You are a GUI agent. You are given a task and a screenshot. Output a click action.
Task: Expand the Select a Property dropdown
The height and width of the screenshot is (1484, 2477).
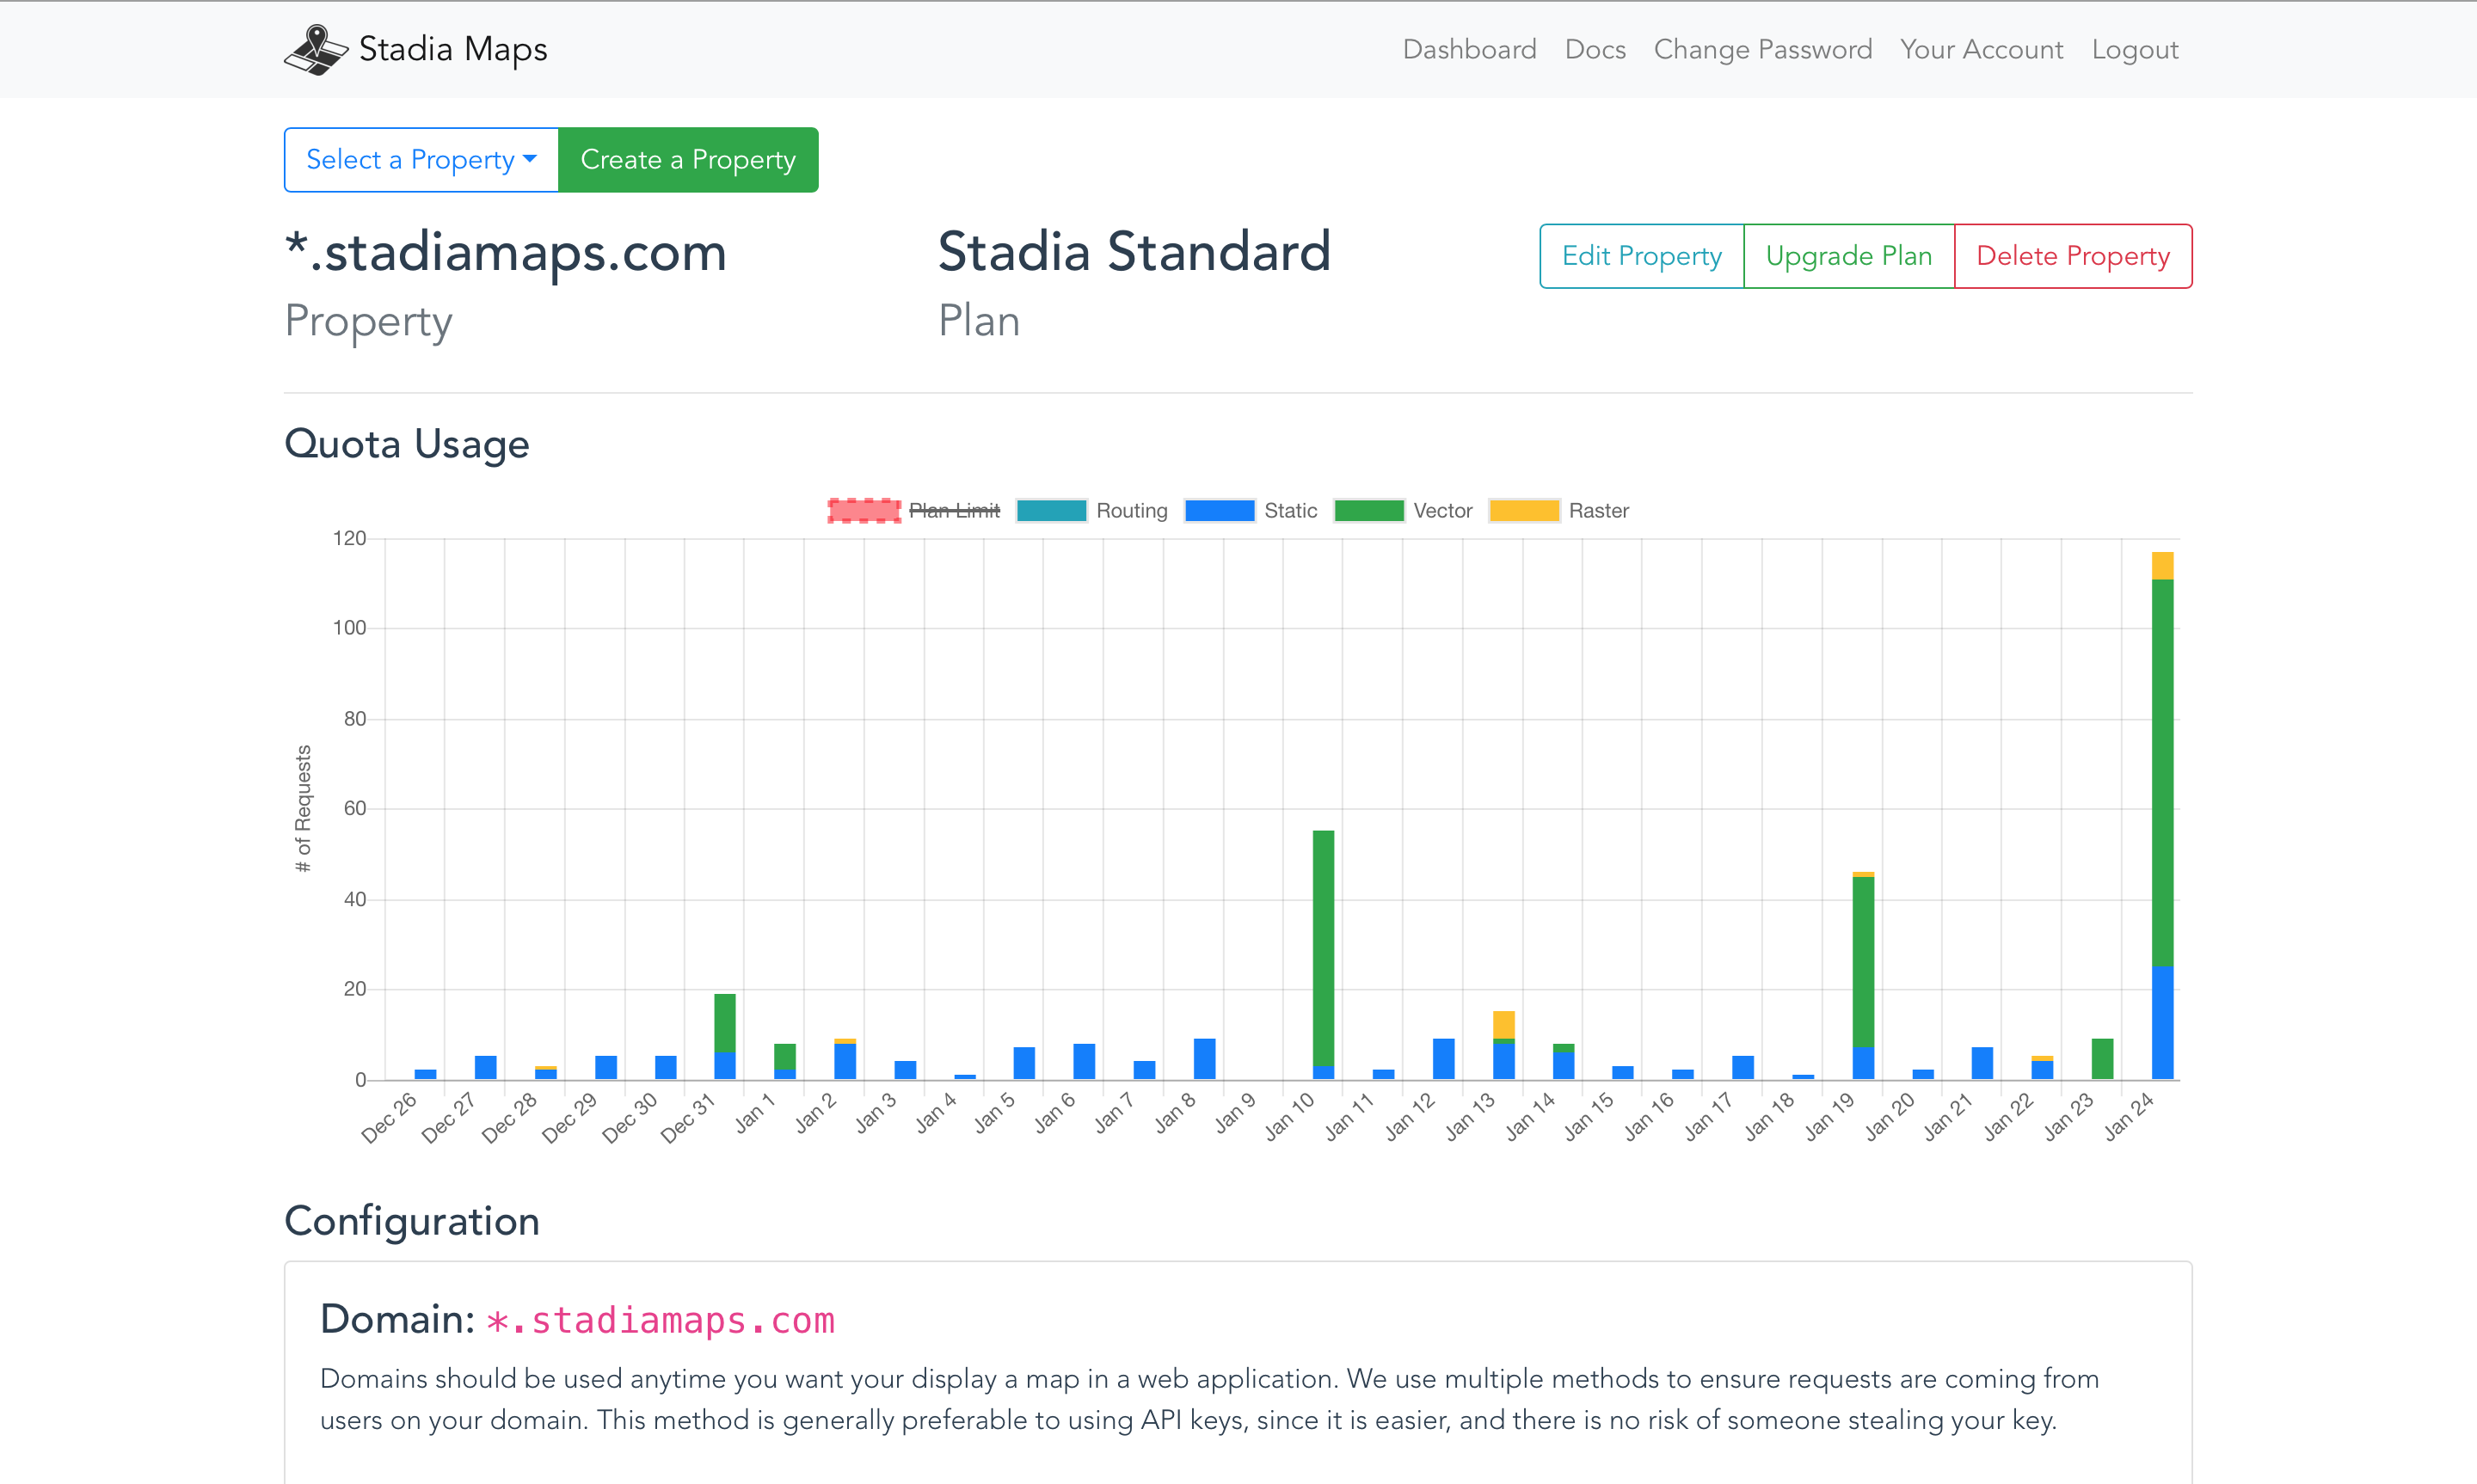[x=421, y=160]
